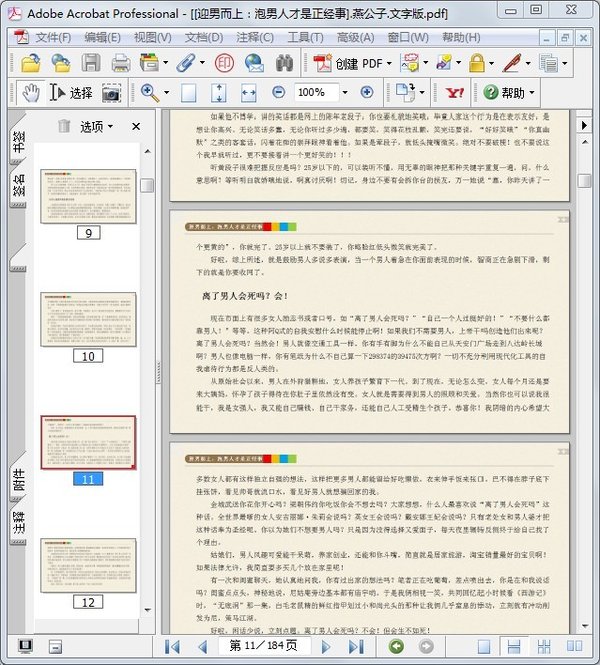Select the Snapshot camera tool

(x=112, y=92)
